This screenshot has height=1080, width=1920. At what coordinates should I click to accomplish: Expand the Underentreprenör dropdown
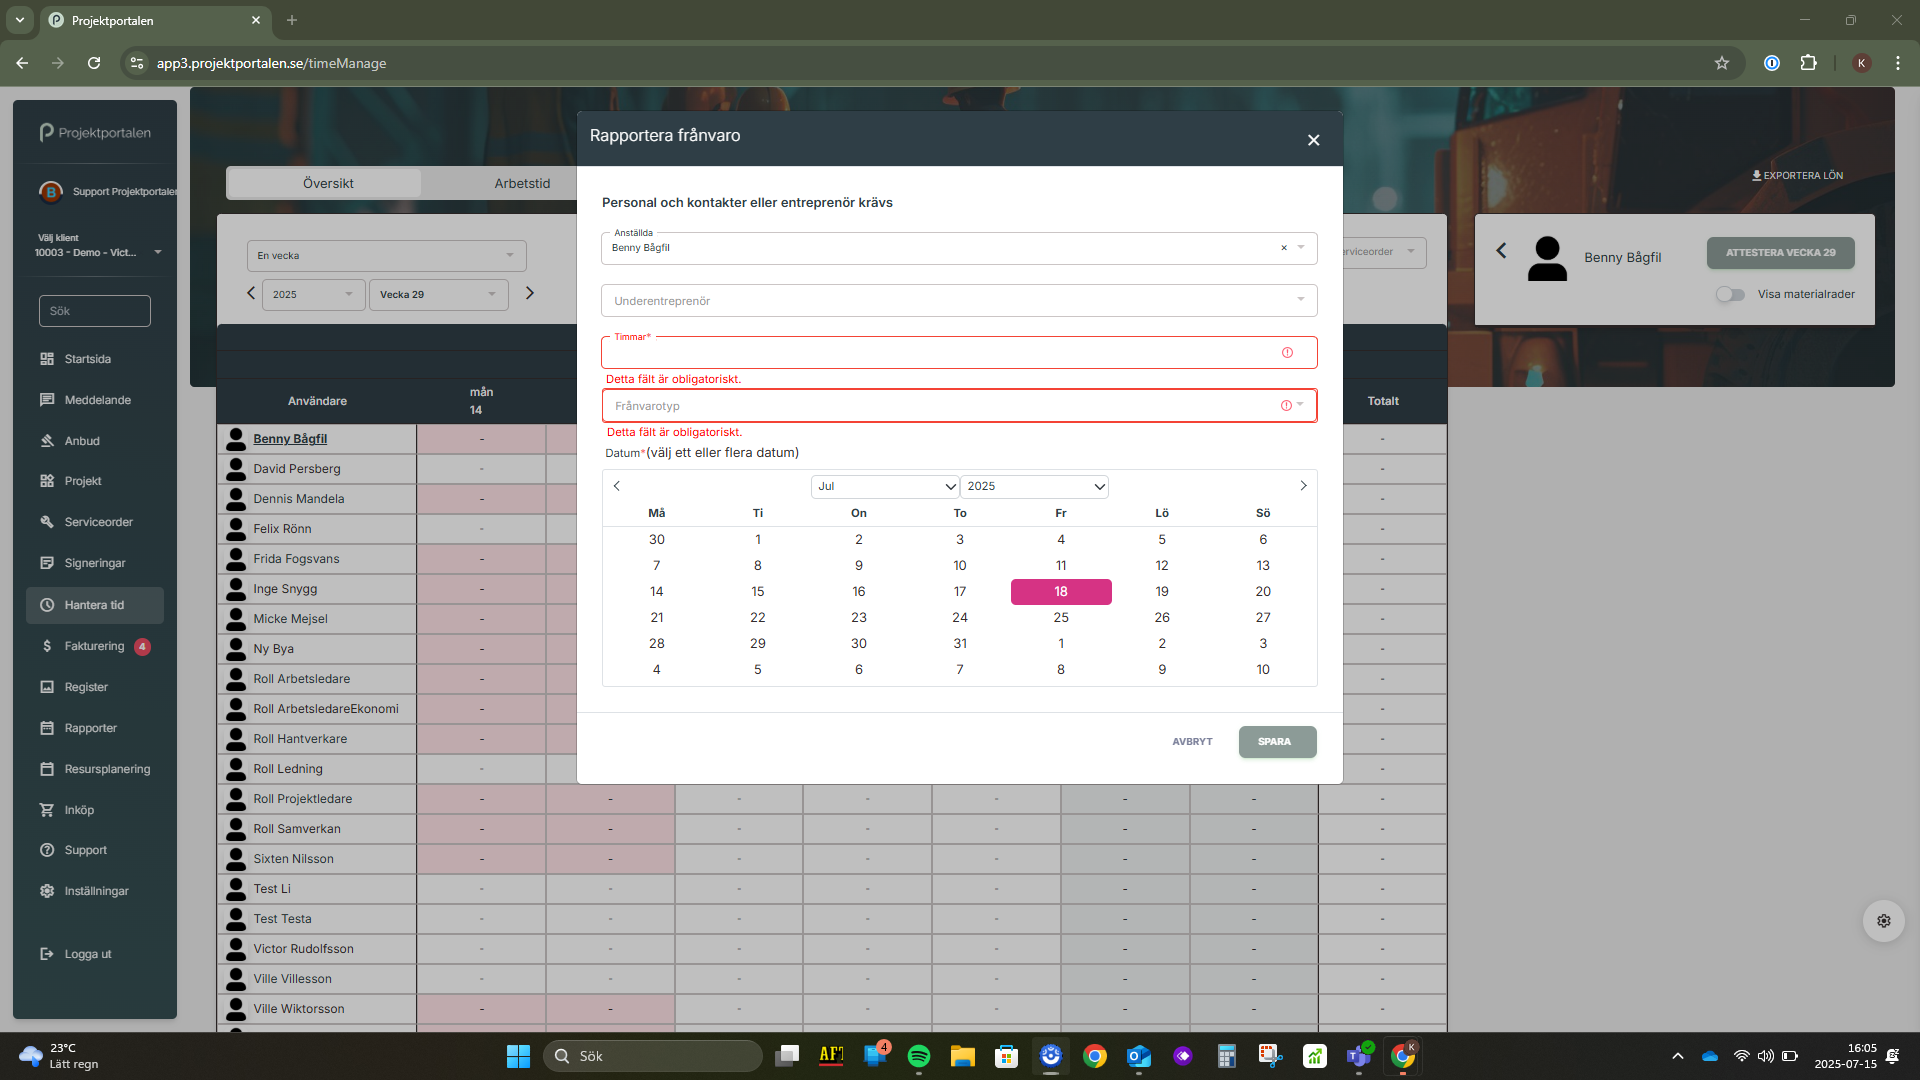click(x=958, y=301)
